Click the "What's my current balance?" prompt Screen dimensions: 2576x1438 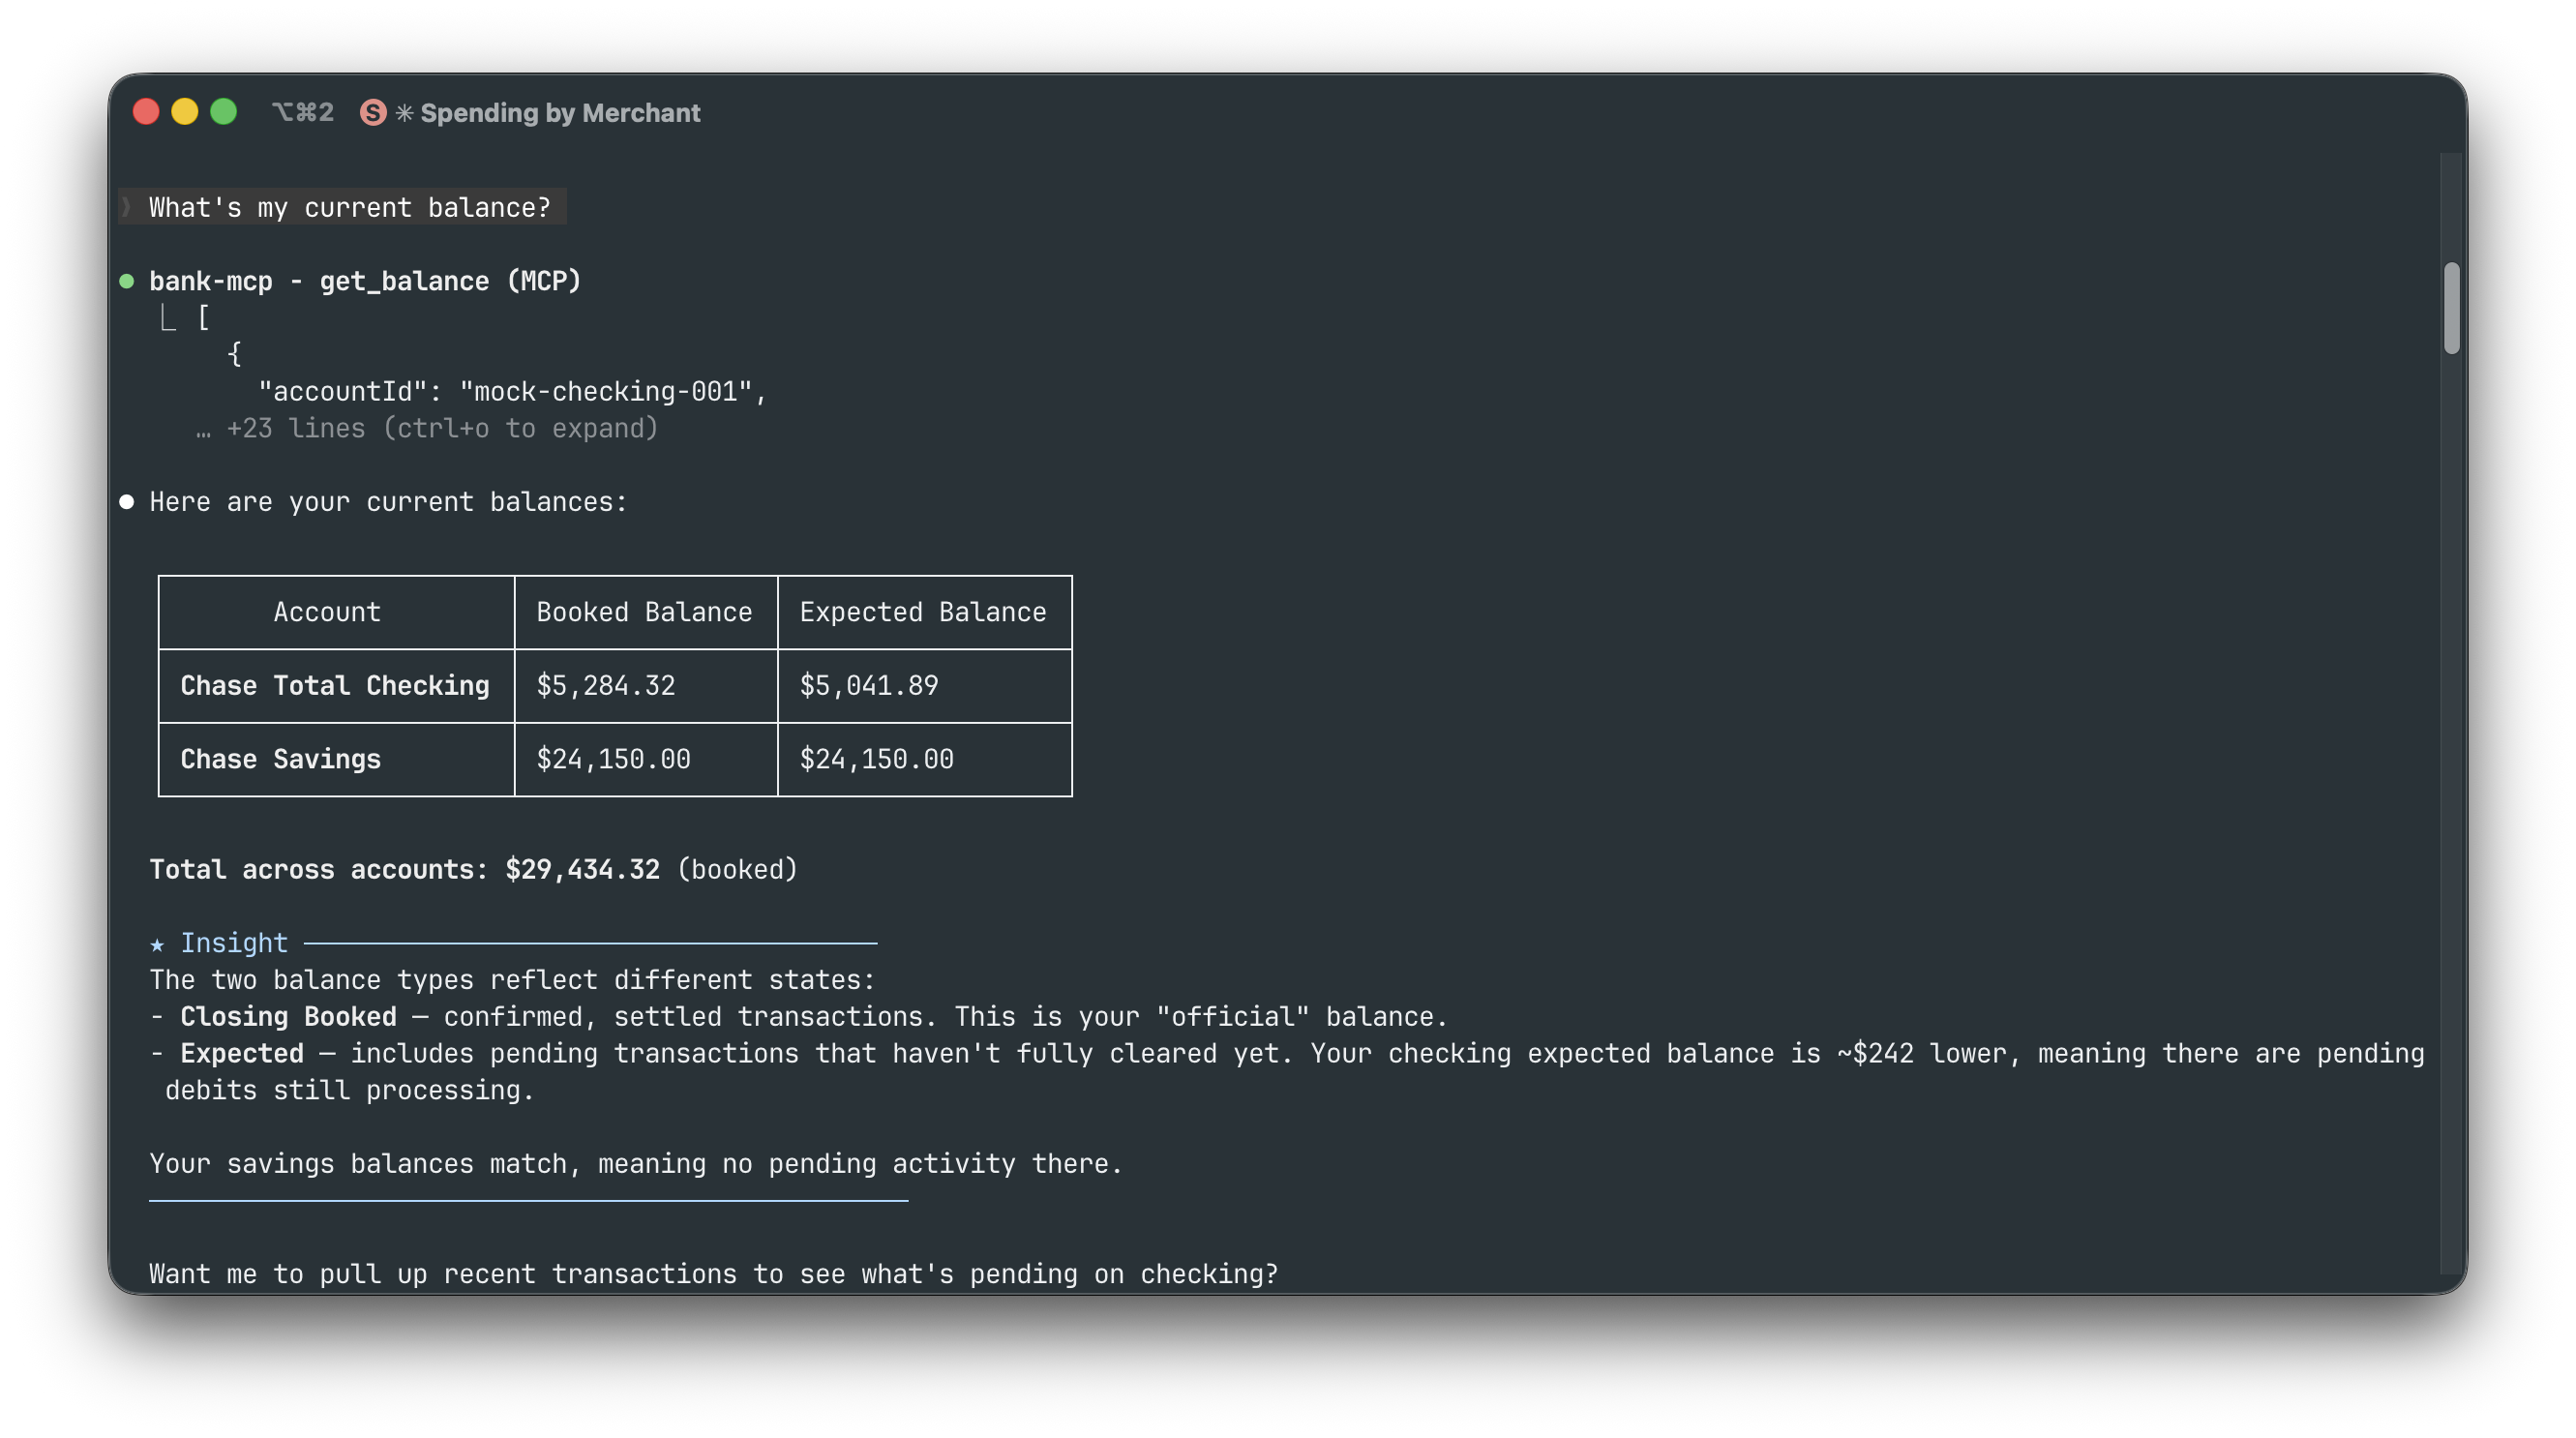(349, 208)
